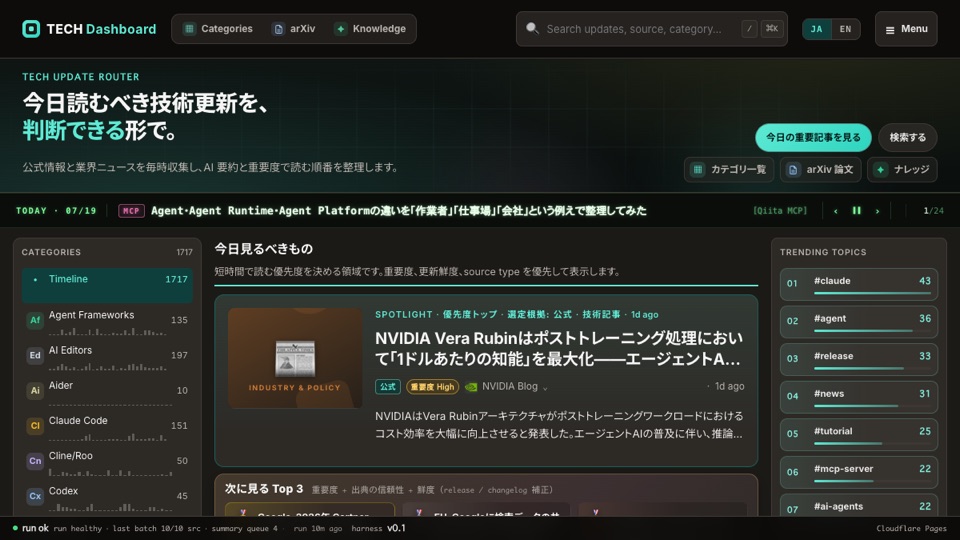Open the Menu hamburger button
Viewport: 960px width, 540px height.
906,29
